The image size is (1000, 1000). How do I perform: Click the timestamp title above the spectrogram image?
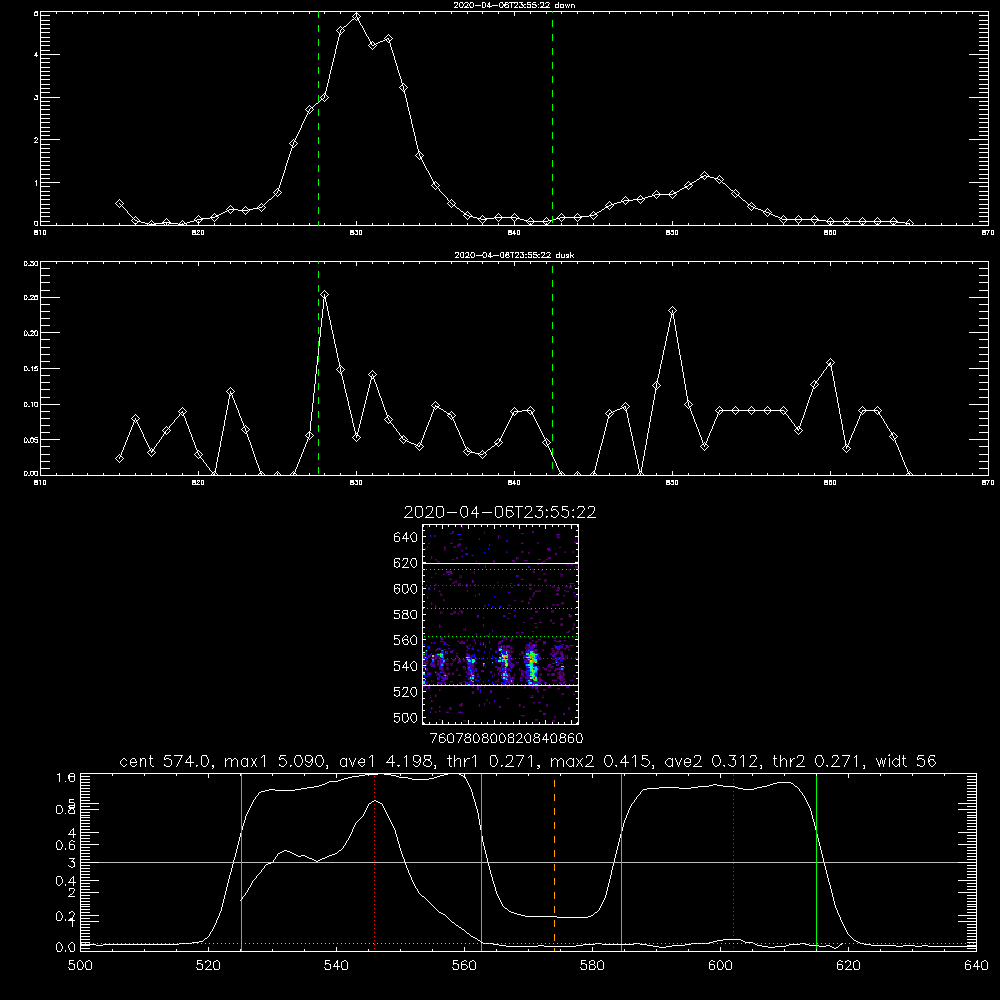pyautogui.click(x=500, y=512)
